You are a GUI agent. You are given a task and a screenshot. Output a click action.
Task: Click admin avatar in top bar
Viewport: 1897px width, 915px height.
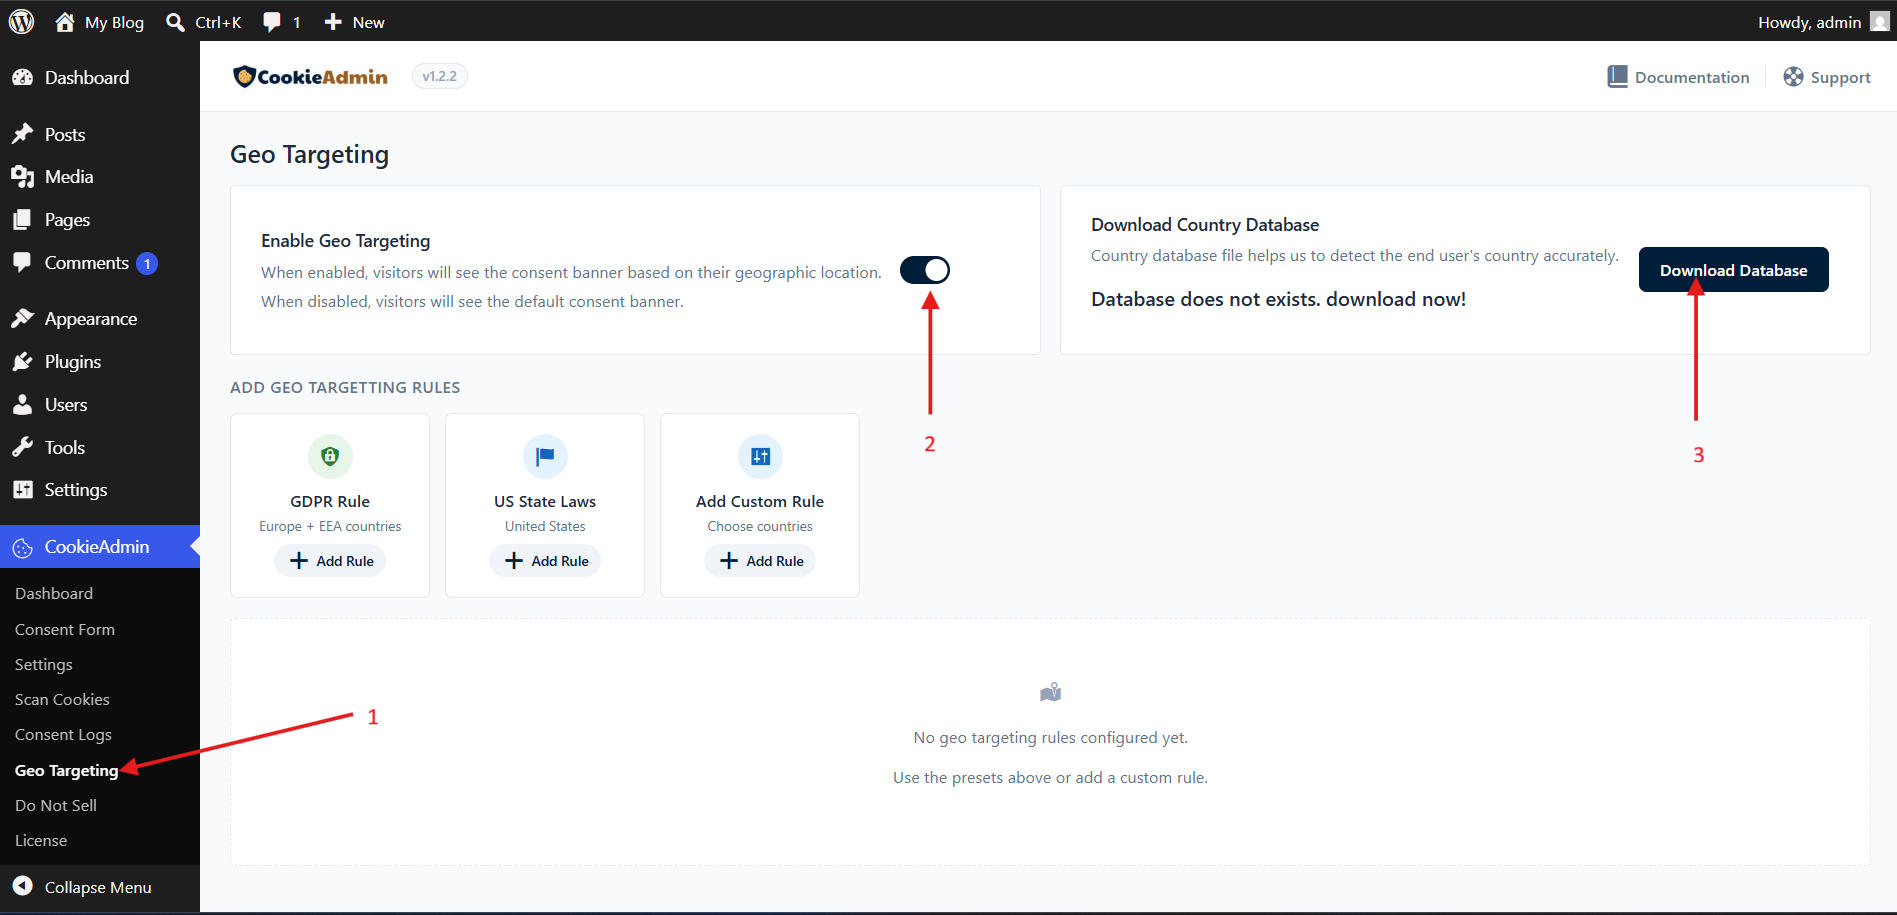pos(1879,22)
